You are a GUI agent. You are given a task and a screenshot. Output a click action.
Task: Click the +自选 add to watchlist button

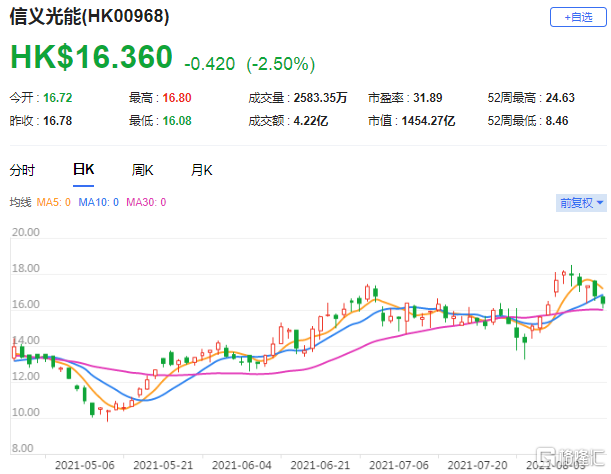point(578,17)
